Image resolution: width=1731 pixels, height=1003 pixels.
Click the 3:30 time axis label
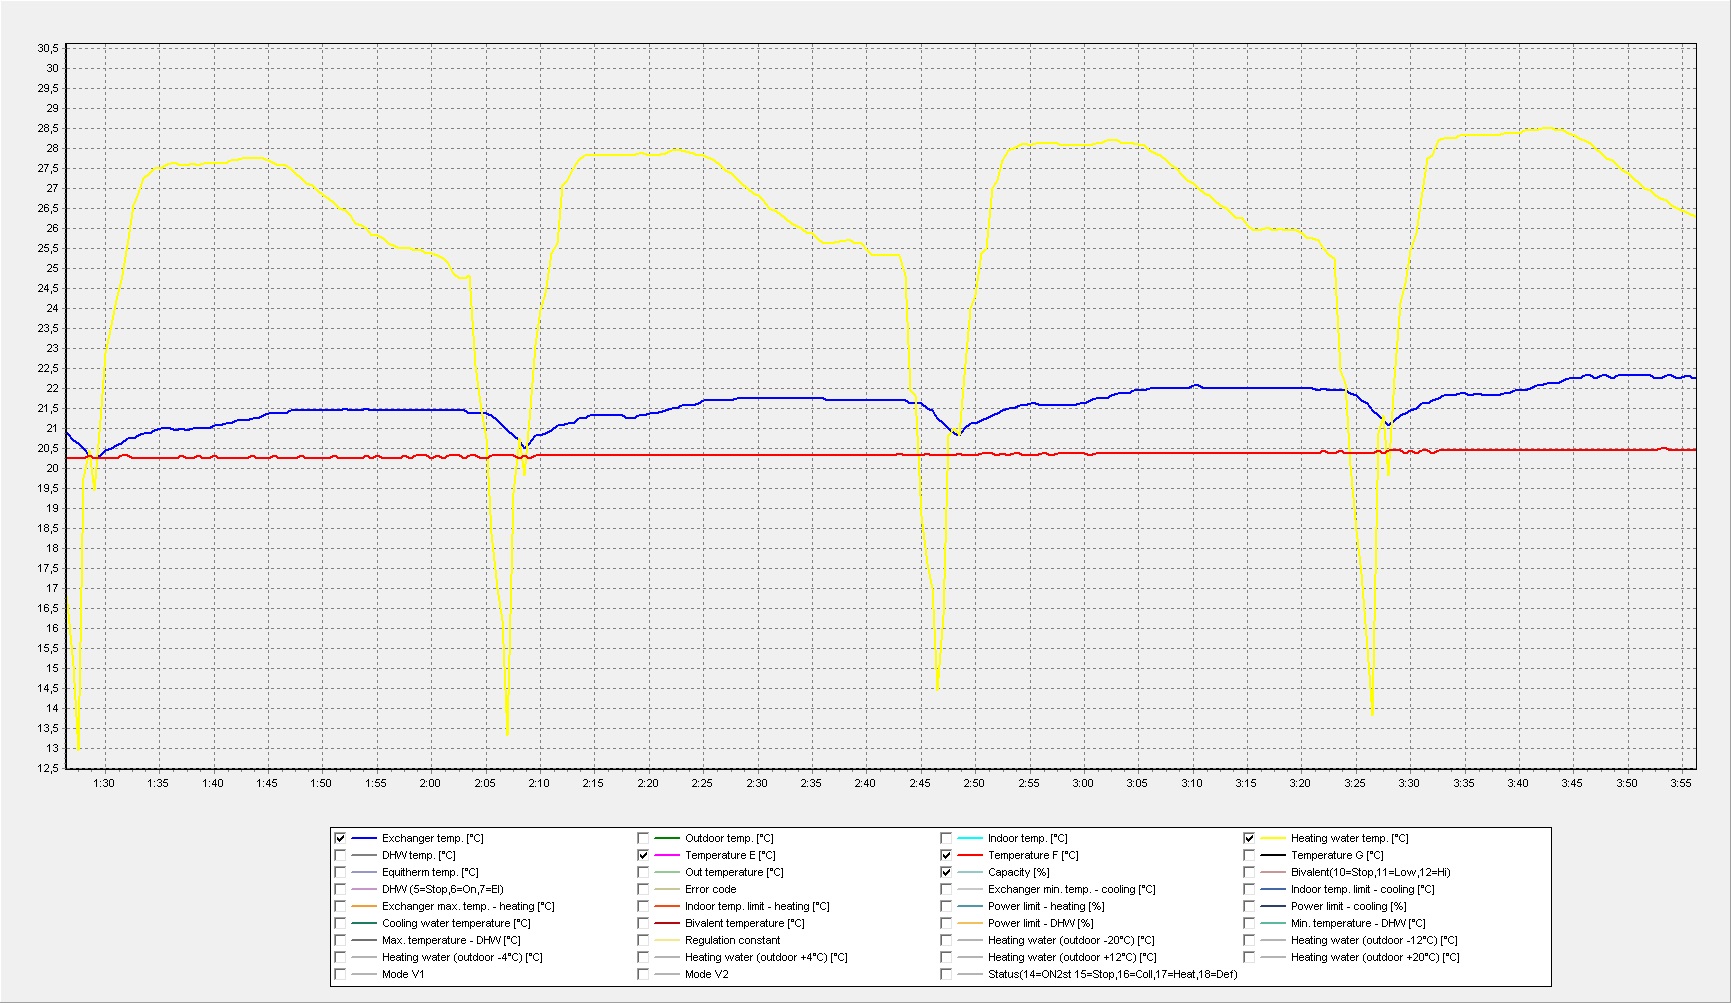tap(1409, 783)
